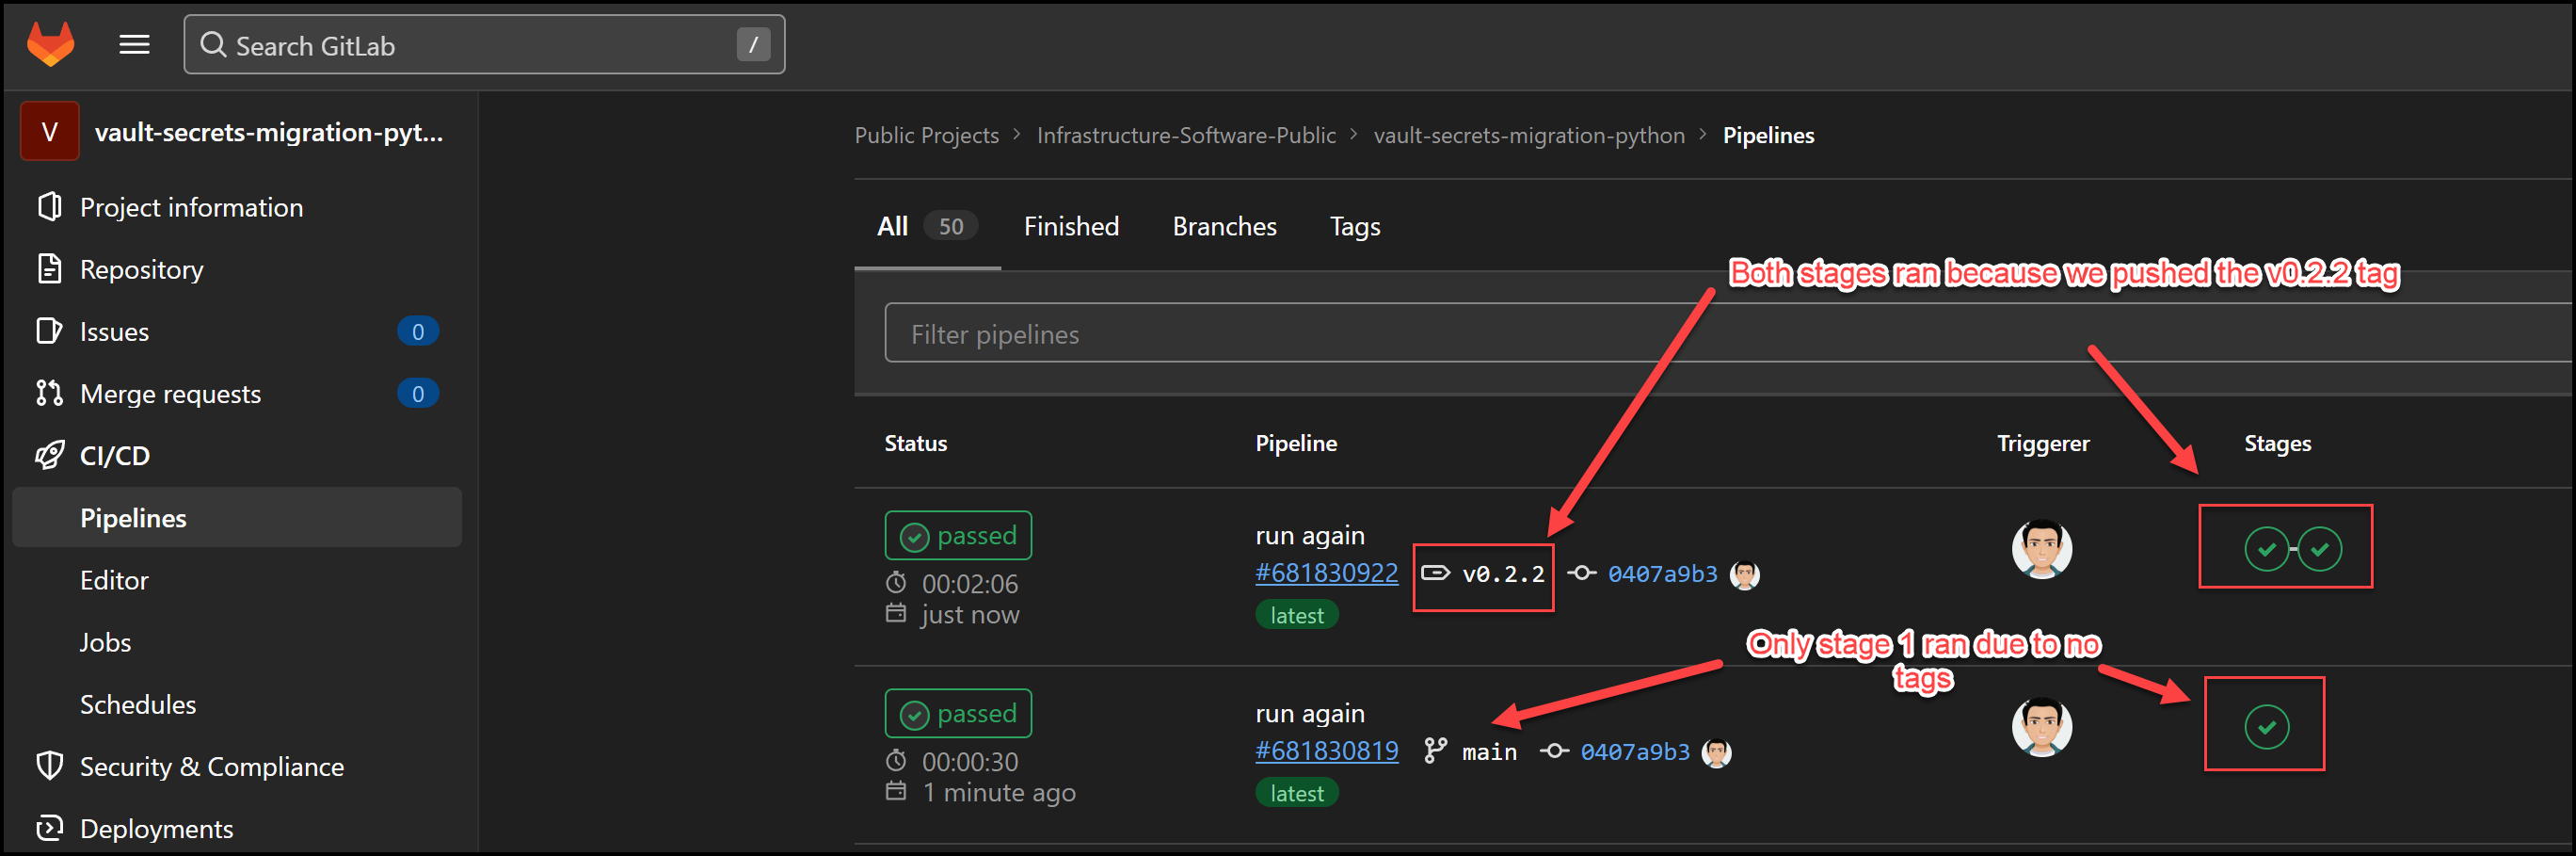
Task: Open the CI/CD rocket icon
Action: click(x=49, y=455)
